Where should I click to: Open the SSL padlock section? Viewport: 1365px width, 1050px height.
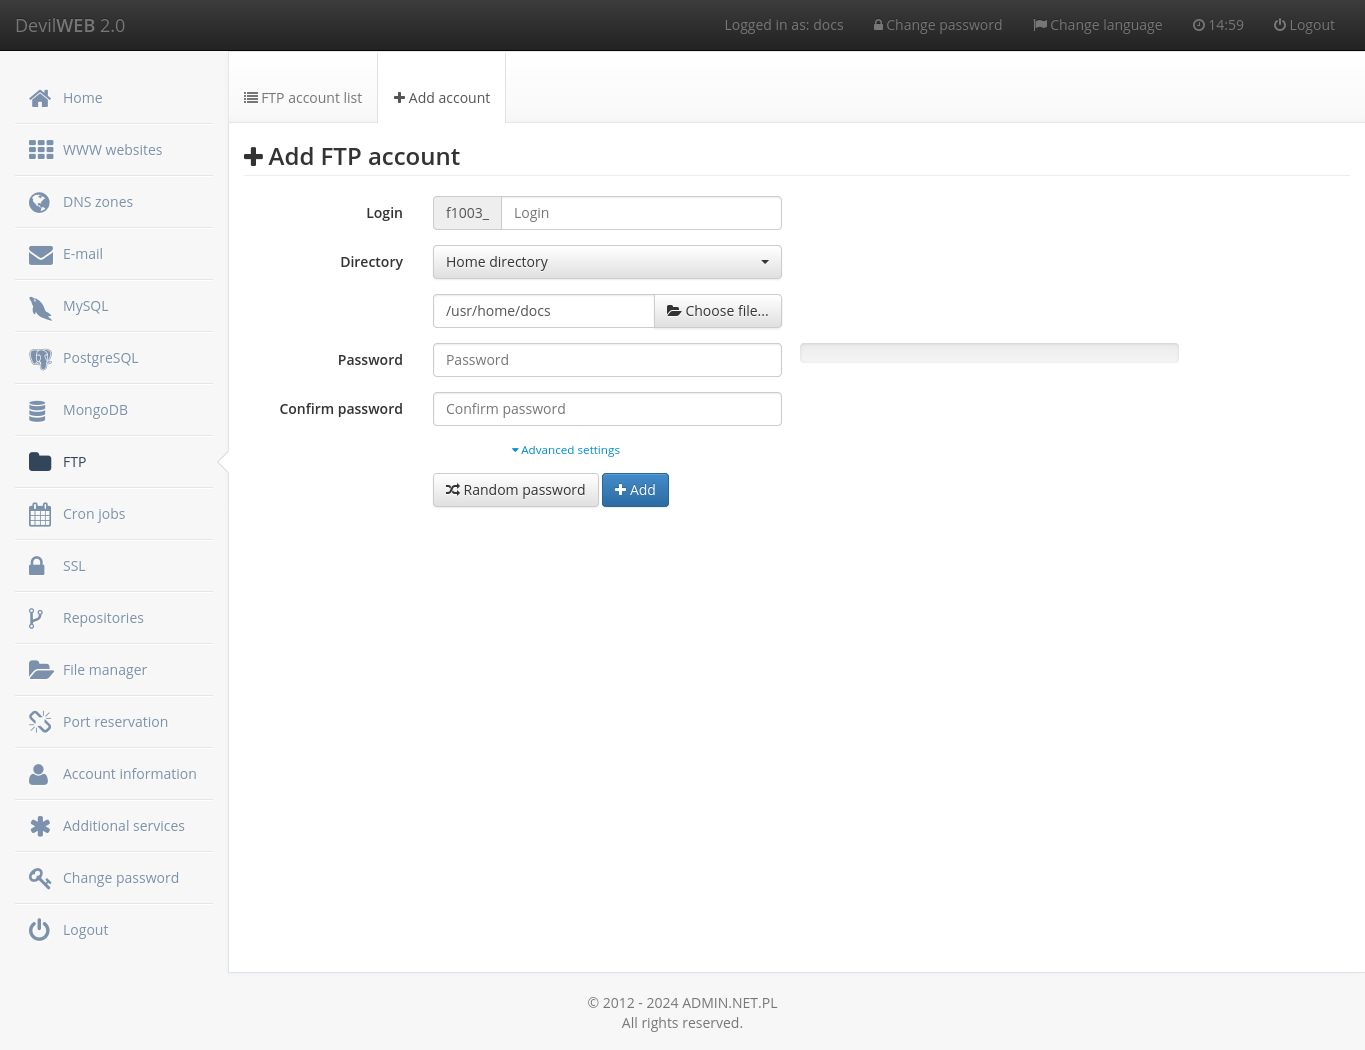39,565
